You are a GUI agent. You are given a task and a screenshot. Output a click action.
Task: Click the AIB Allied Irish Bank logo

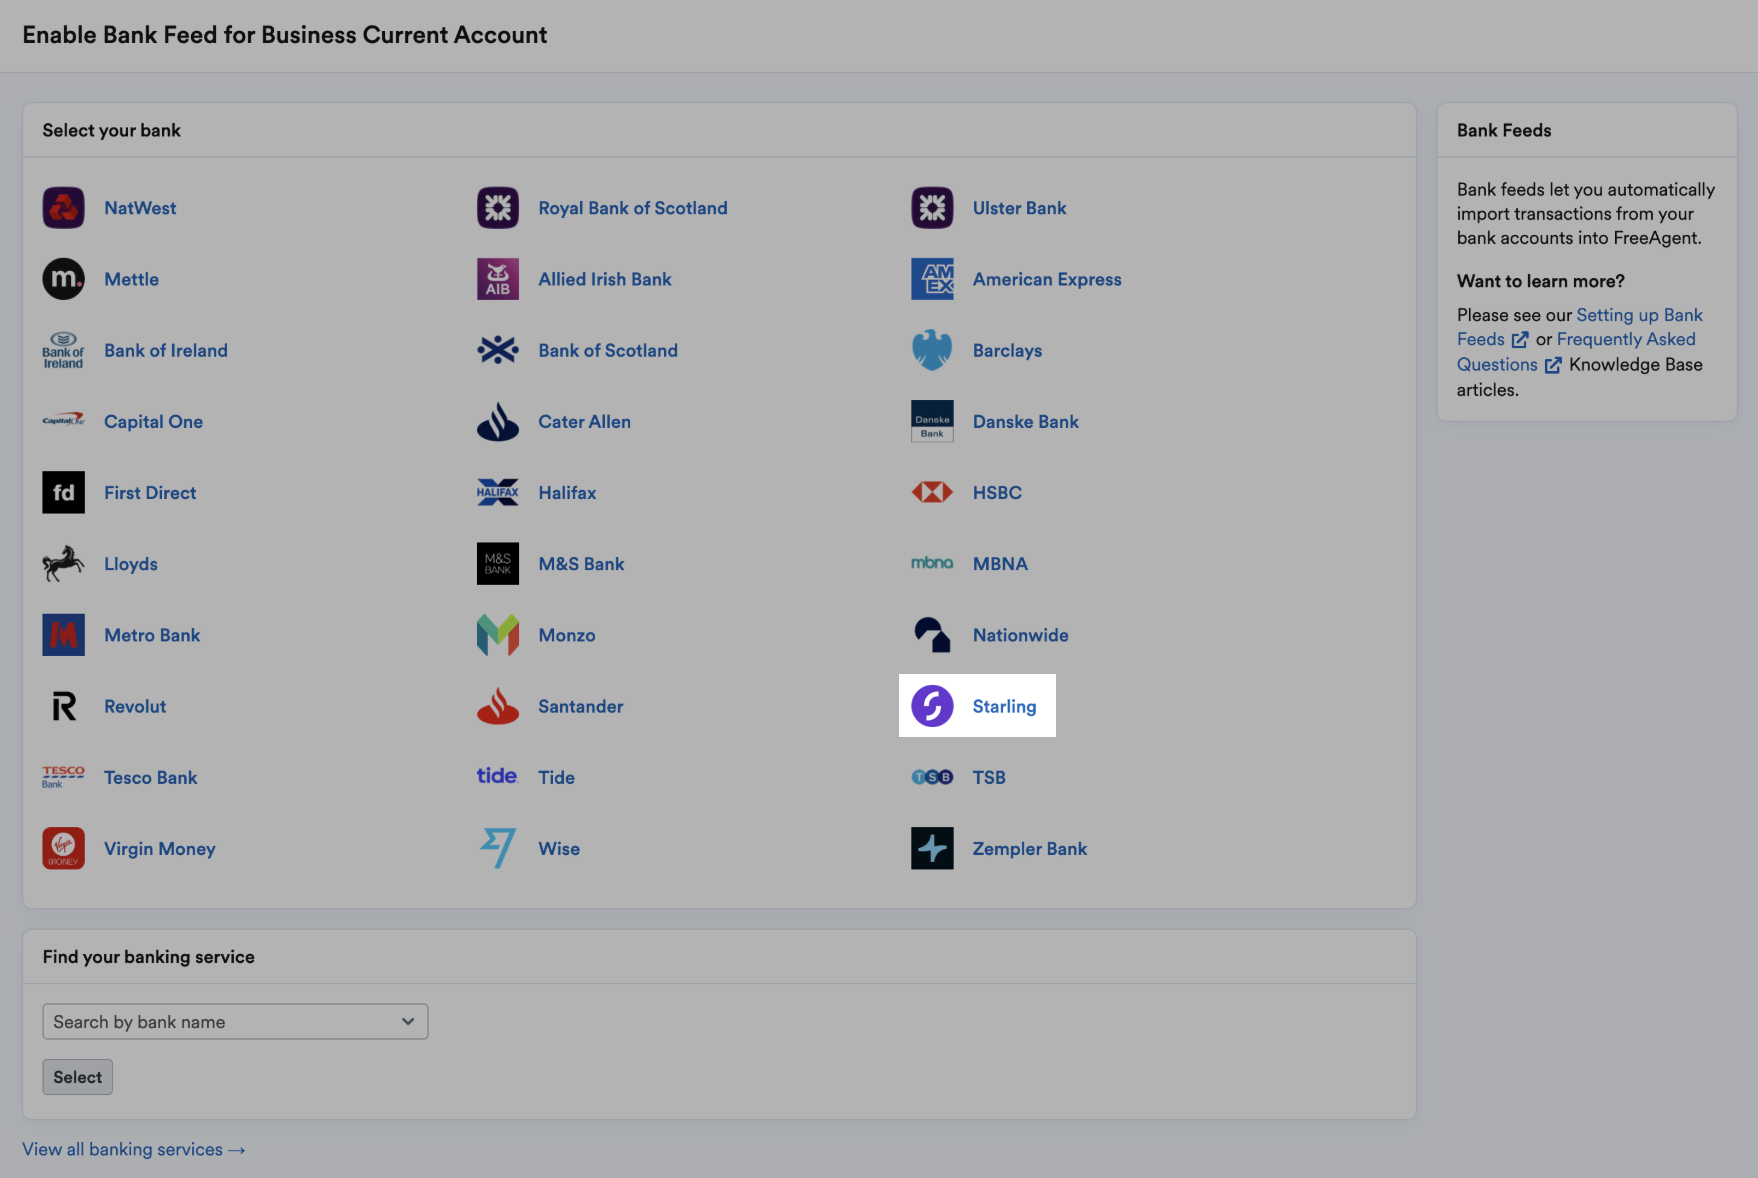pos(498,279)
